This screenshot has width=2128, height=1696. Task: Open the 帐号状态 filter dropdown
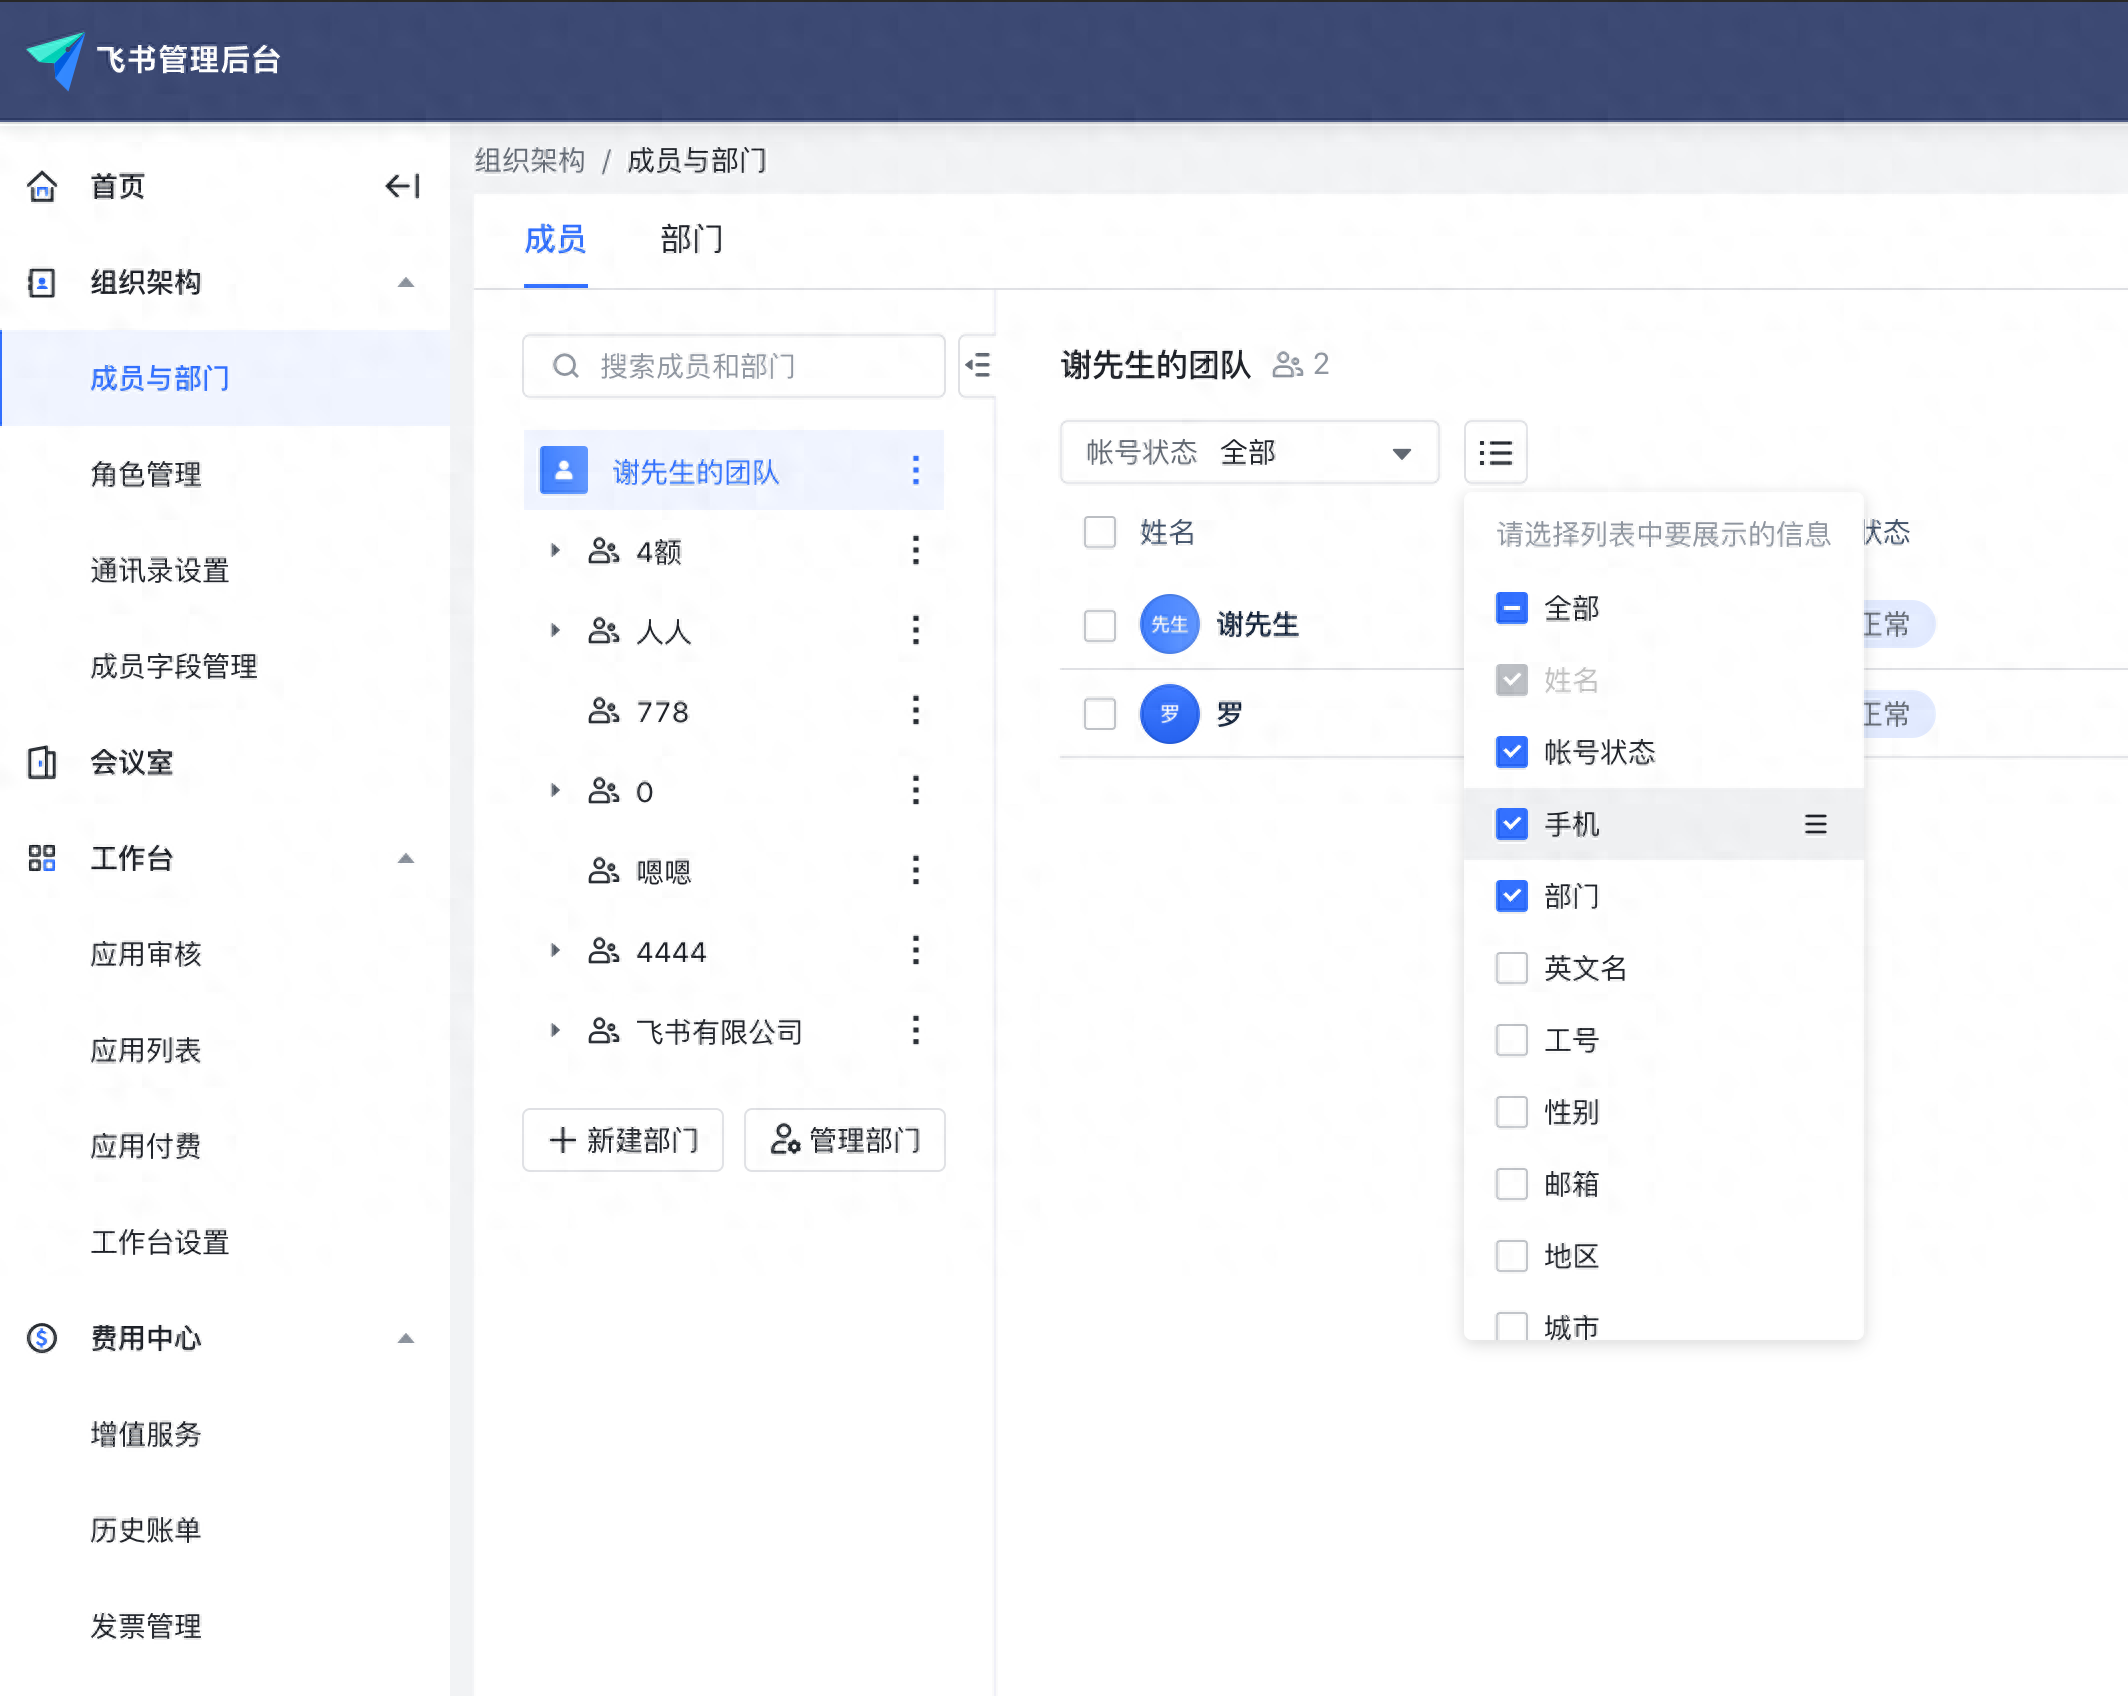tap(1249, 453)
